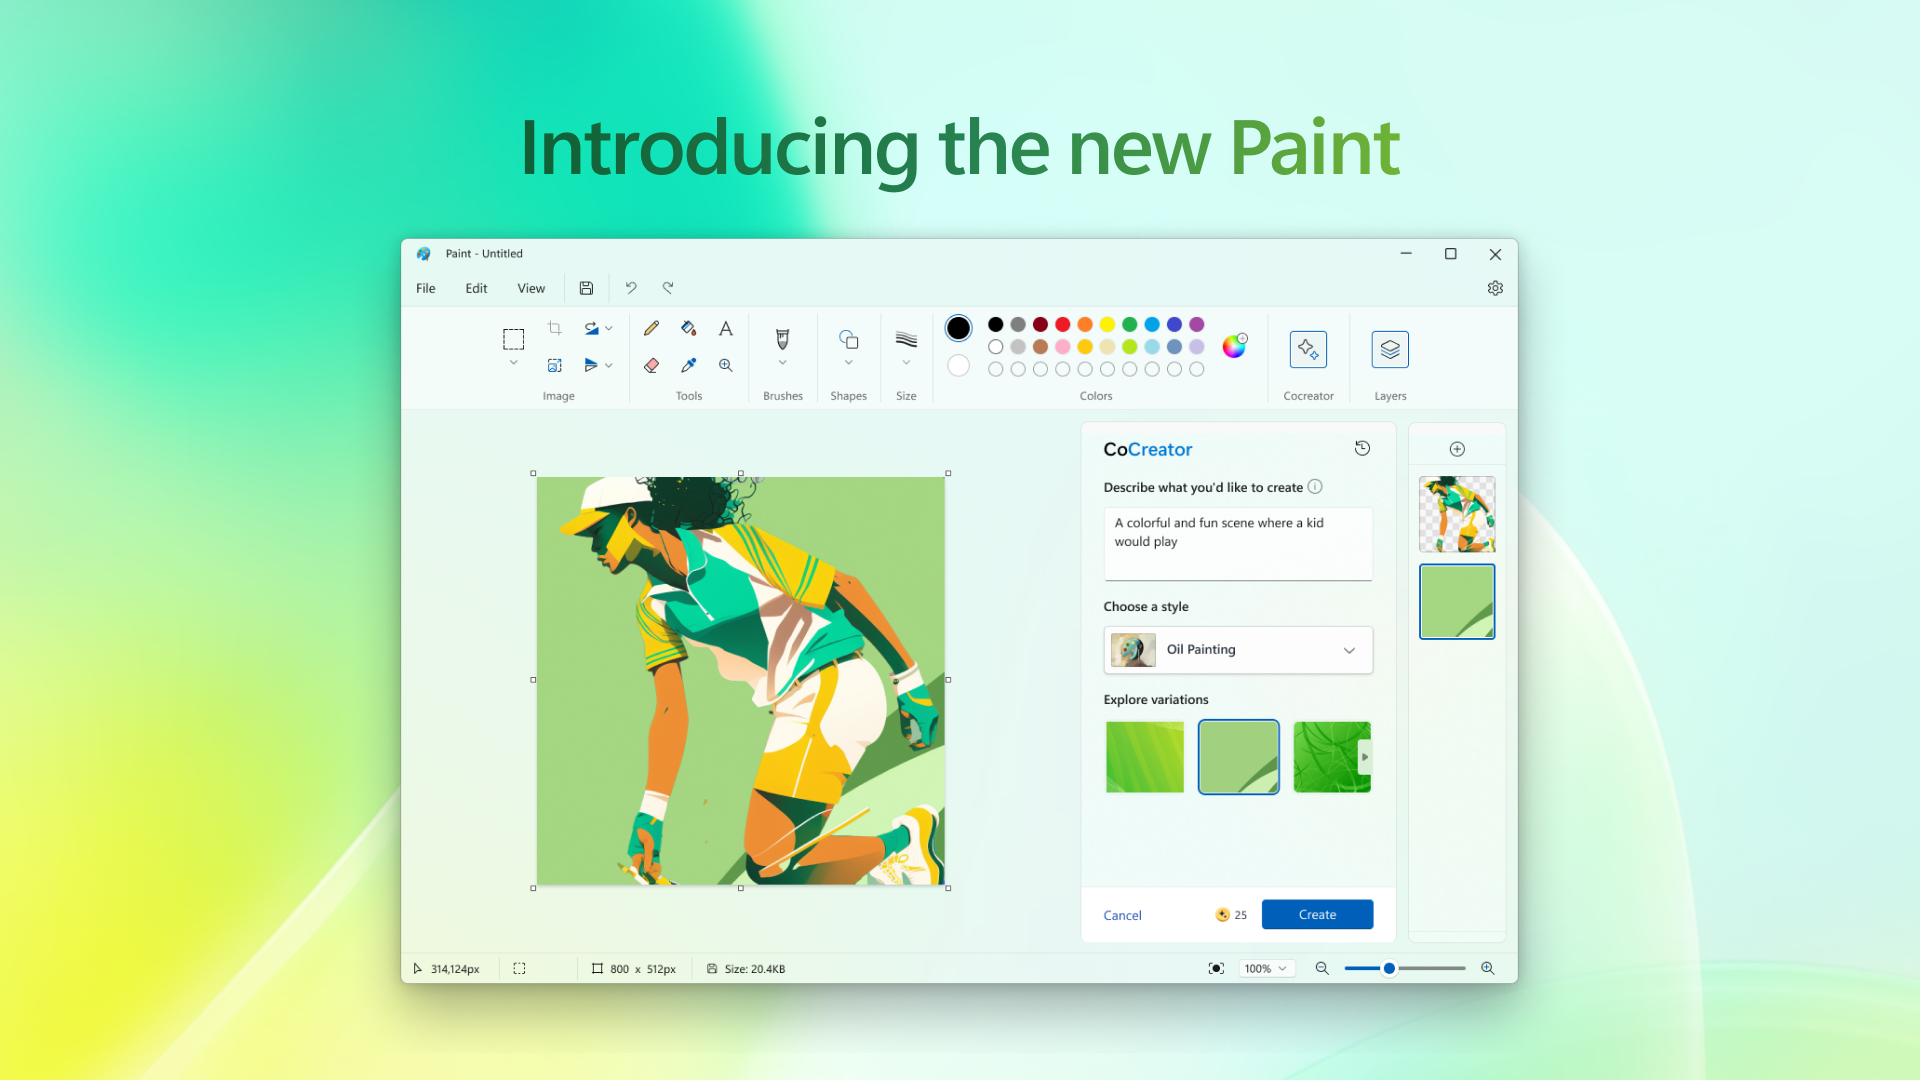Image resolution: width=1920 pixels, height=1080 pixels.
Task: Select the Magnifier tool
Action: (x=726, y=365)
